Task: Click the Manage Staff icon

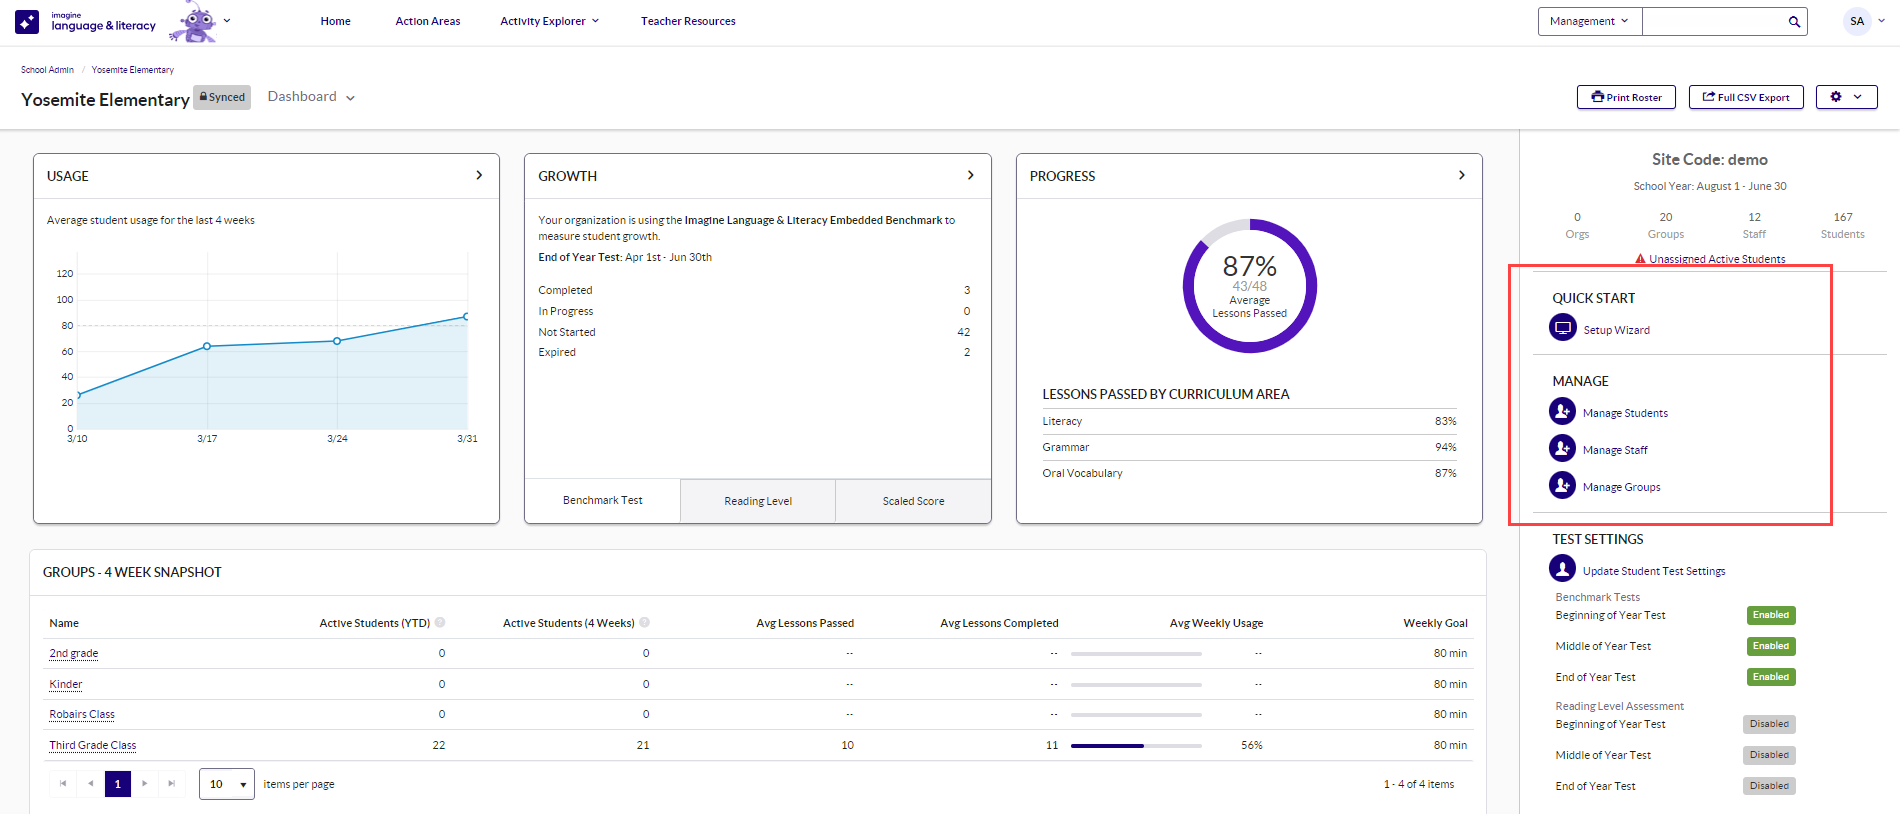Action: click(x=1562, y=448)
